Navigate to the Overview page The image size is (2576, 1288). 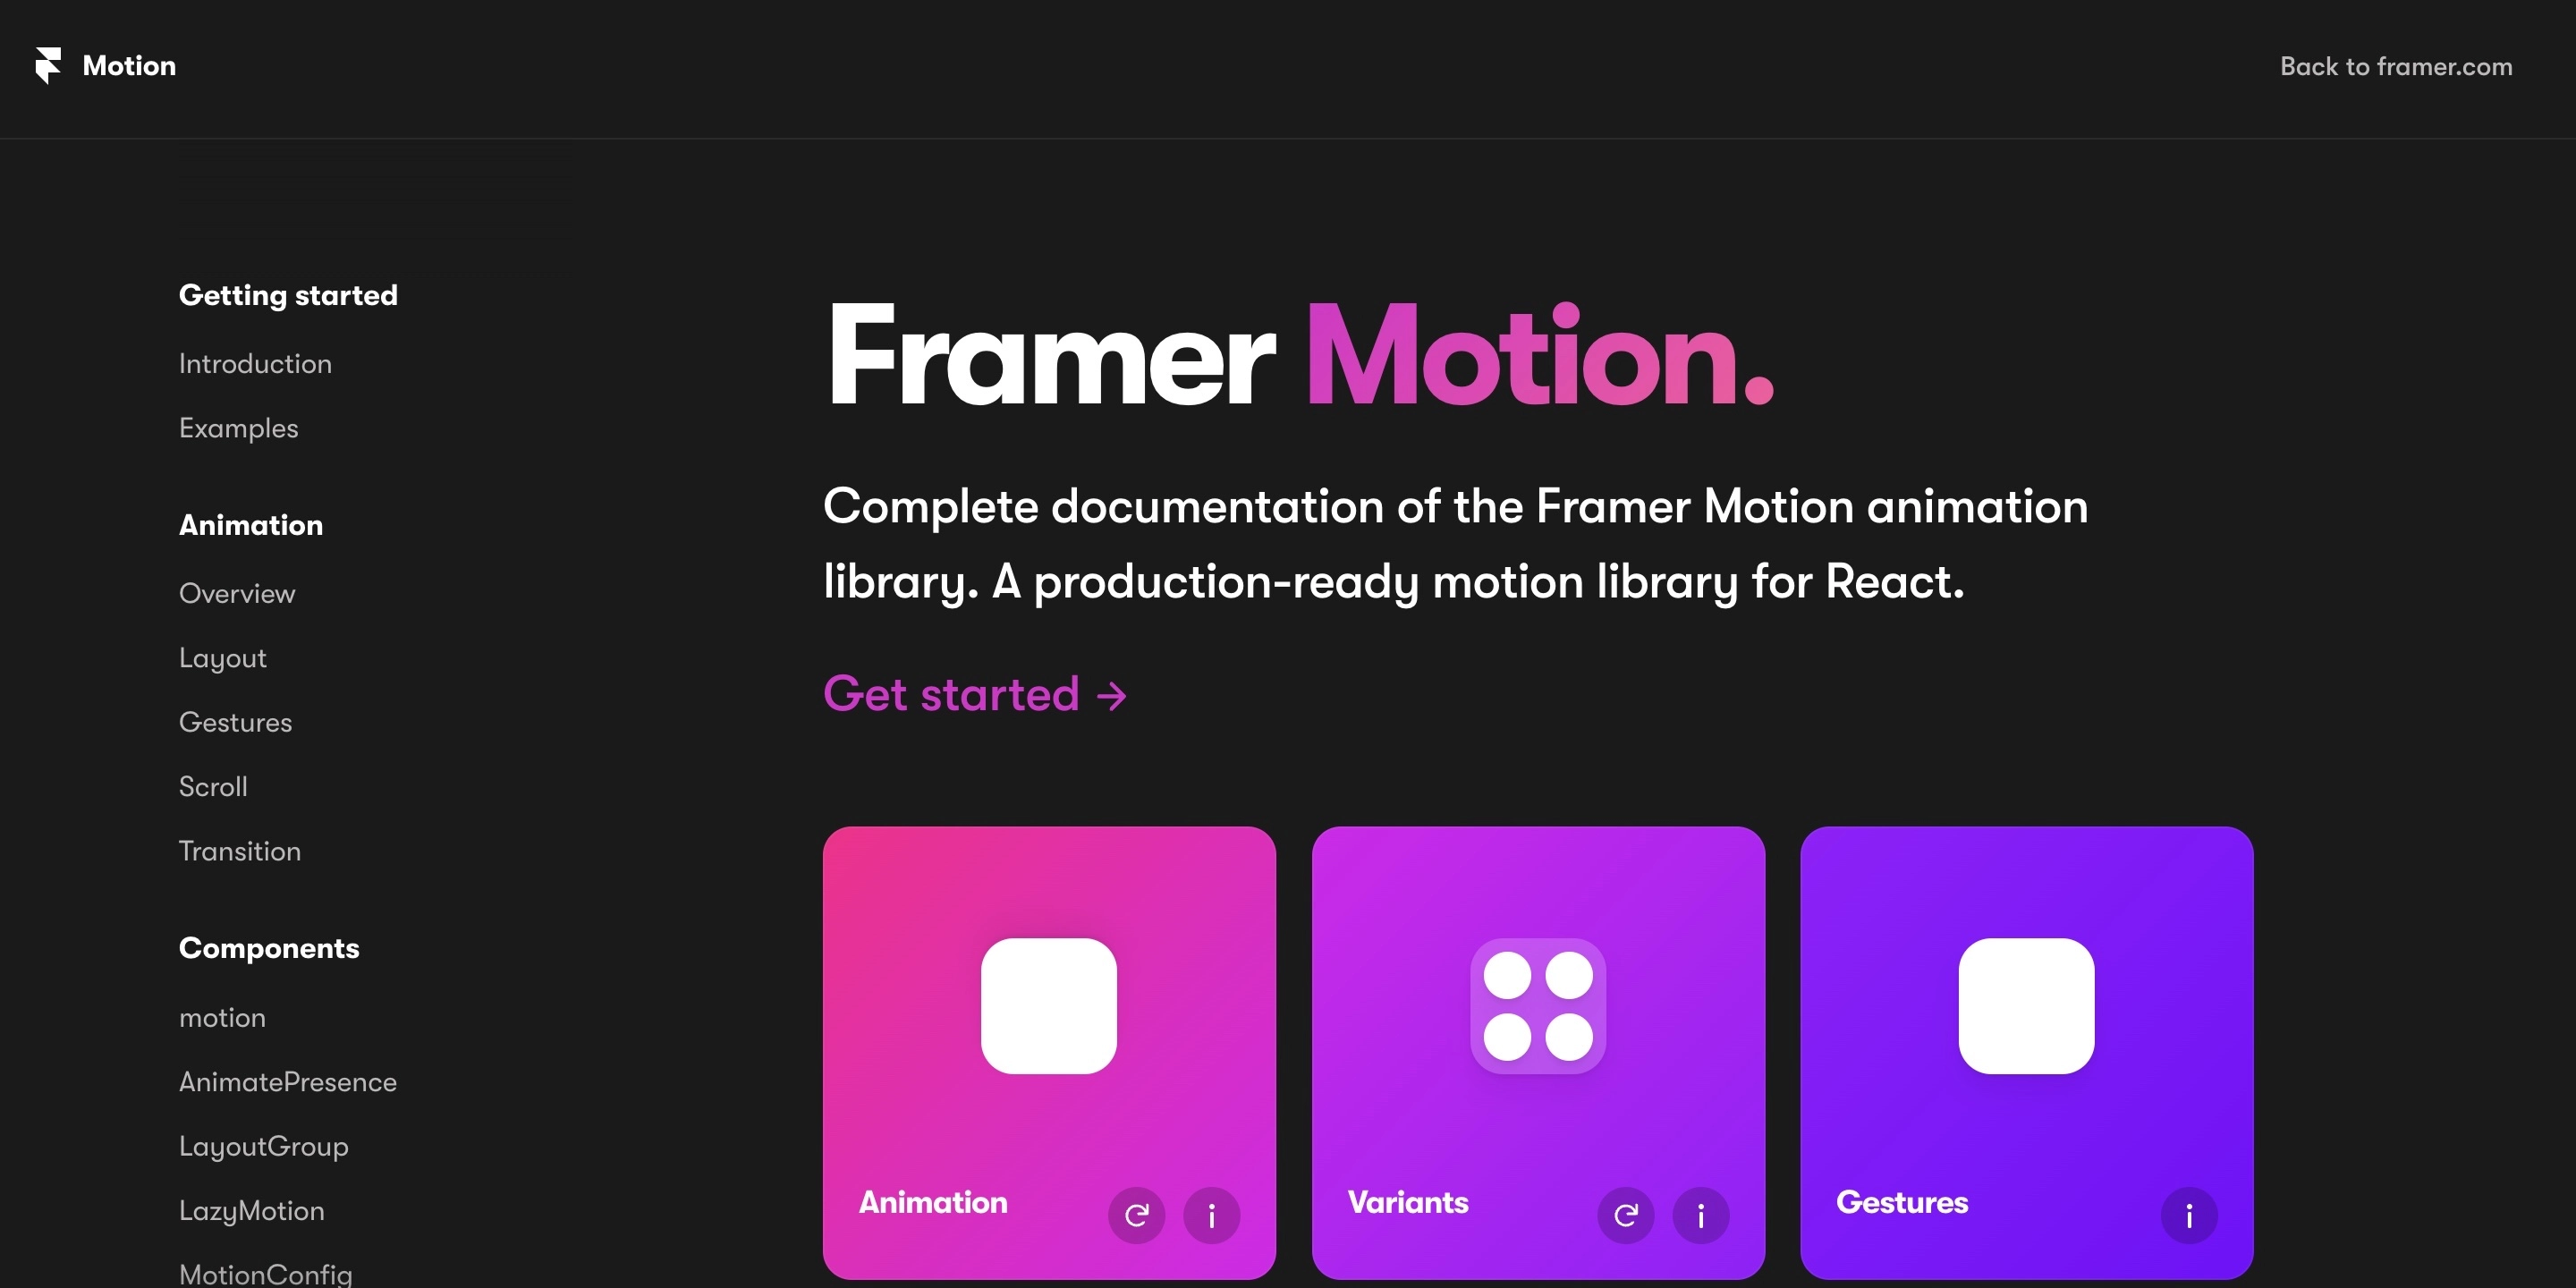[x=235, y=591]
